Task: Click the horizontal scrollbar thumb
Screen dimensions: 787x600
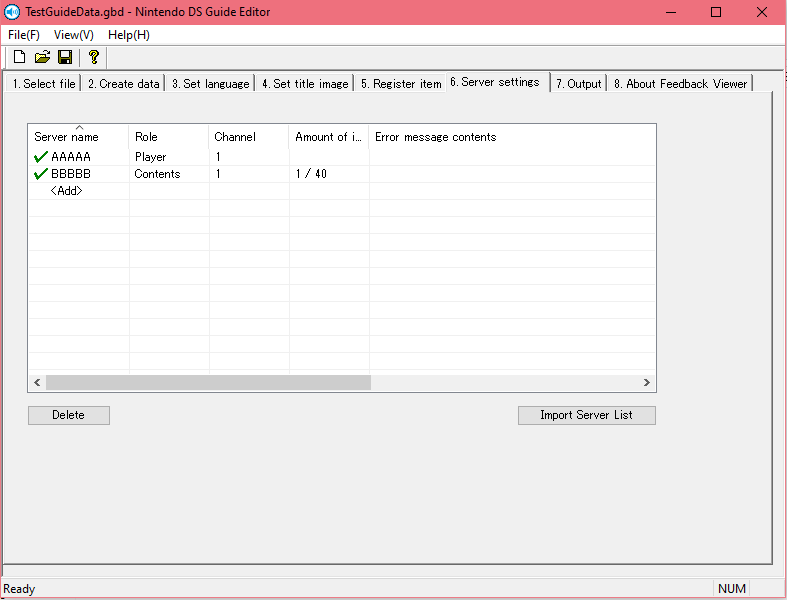Action: (x=208, y=383)
